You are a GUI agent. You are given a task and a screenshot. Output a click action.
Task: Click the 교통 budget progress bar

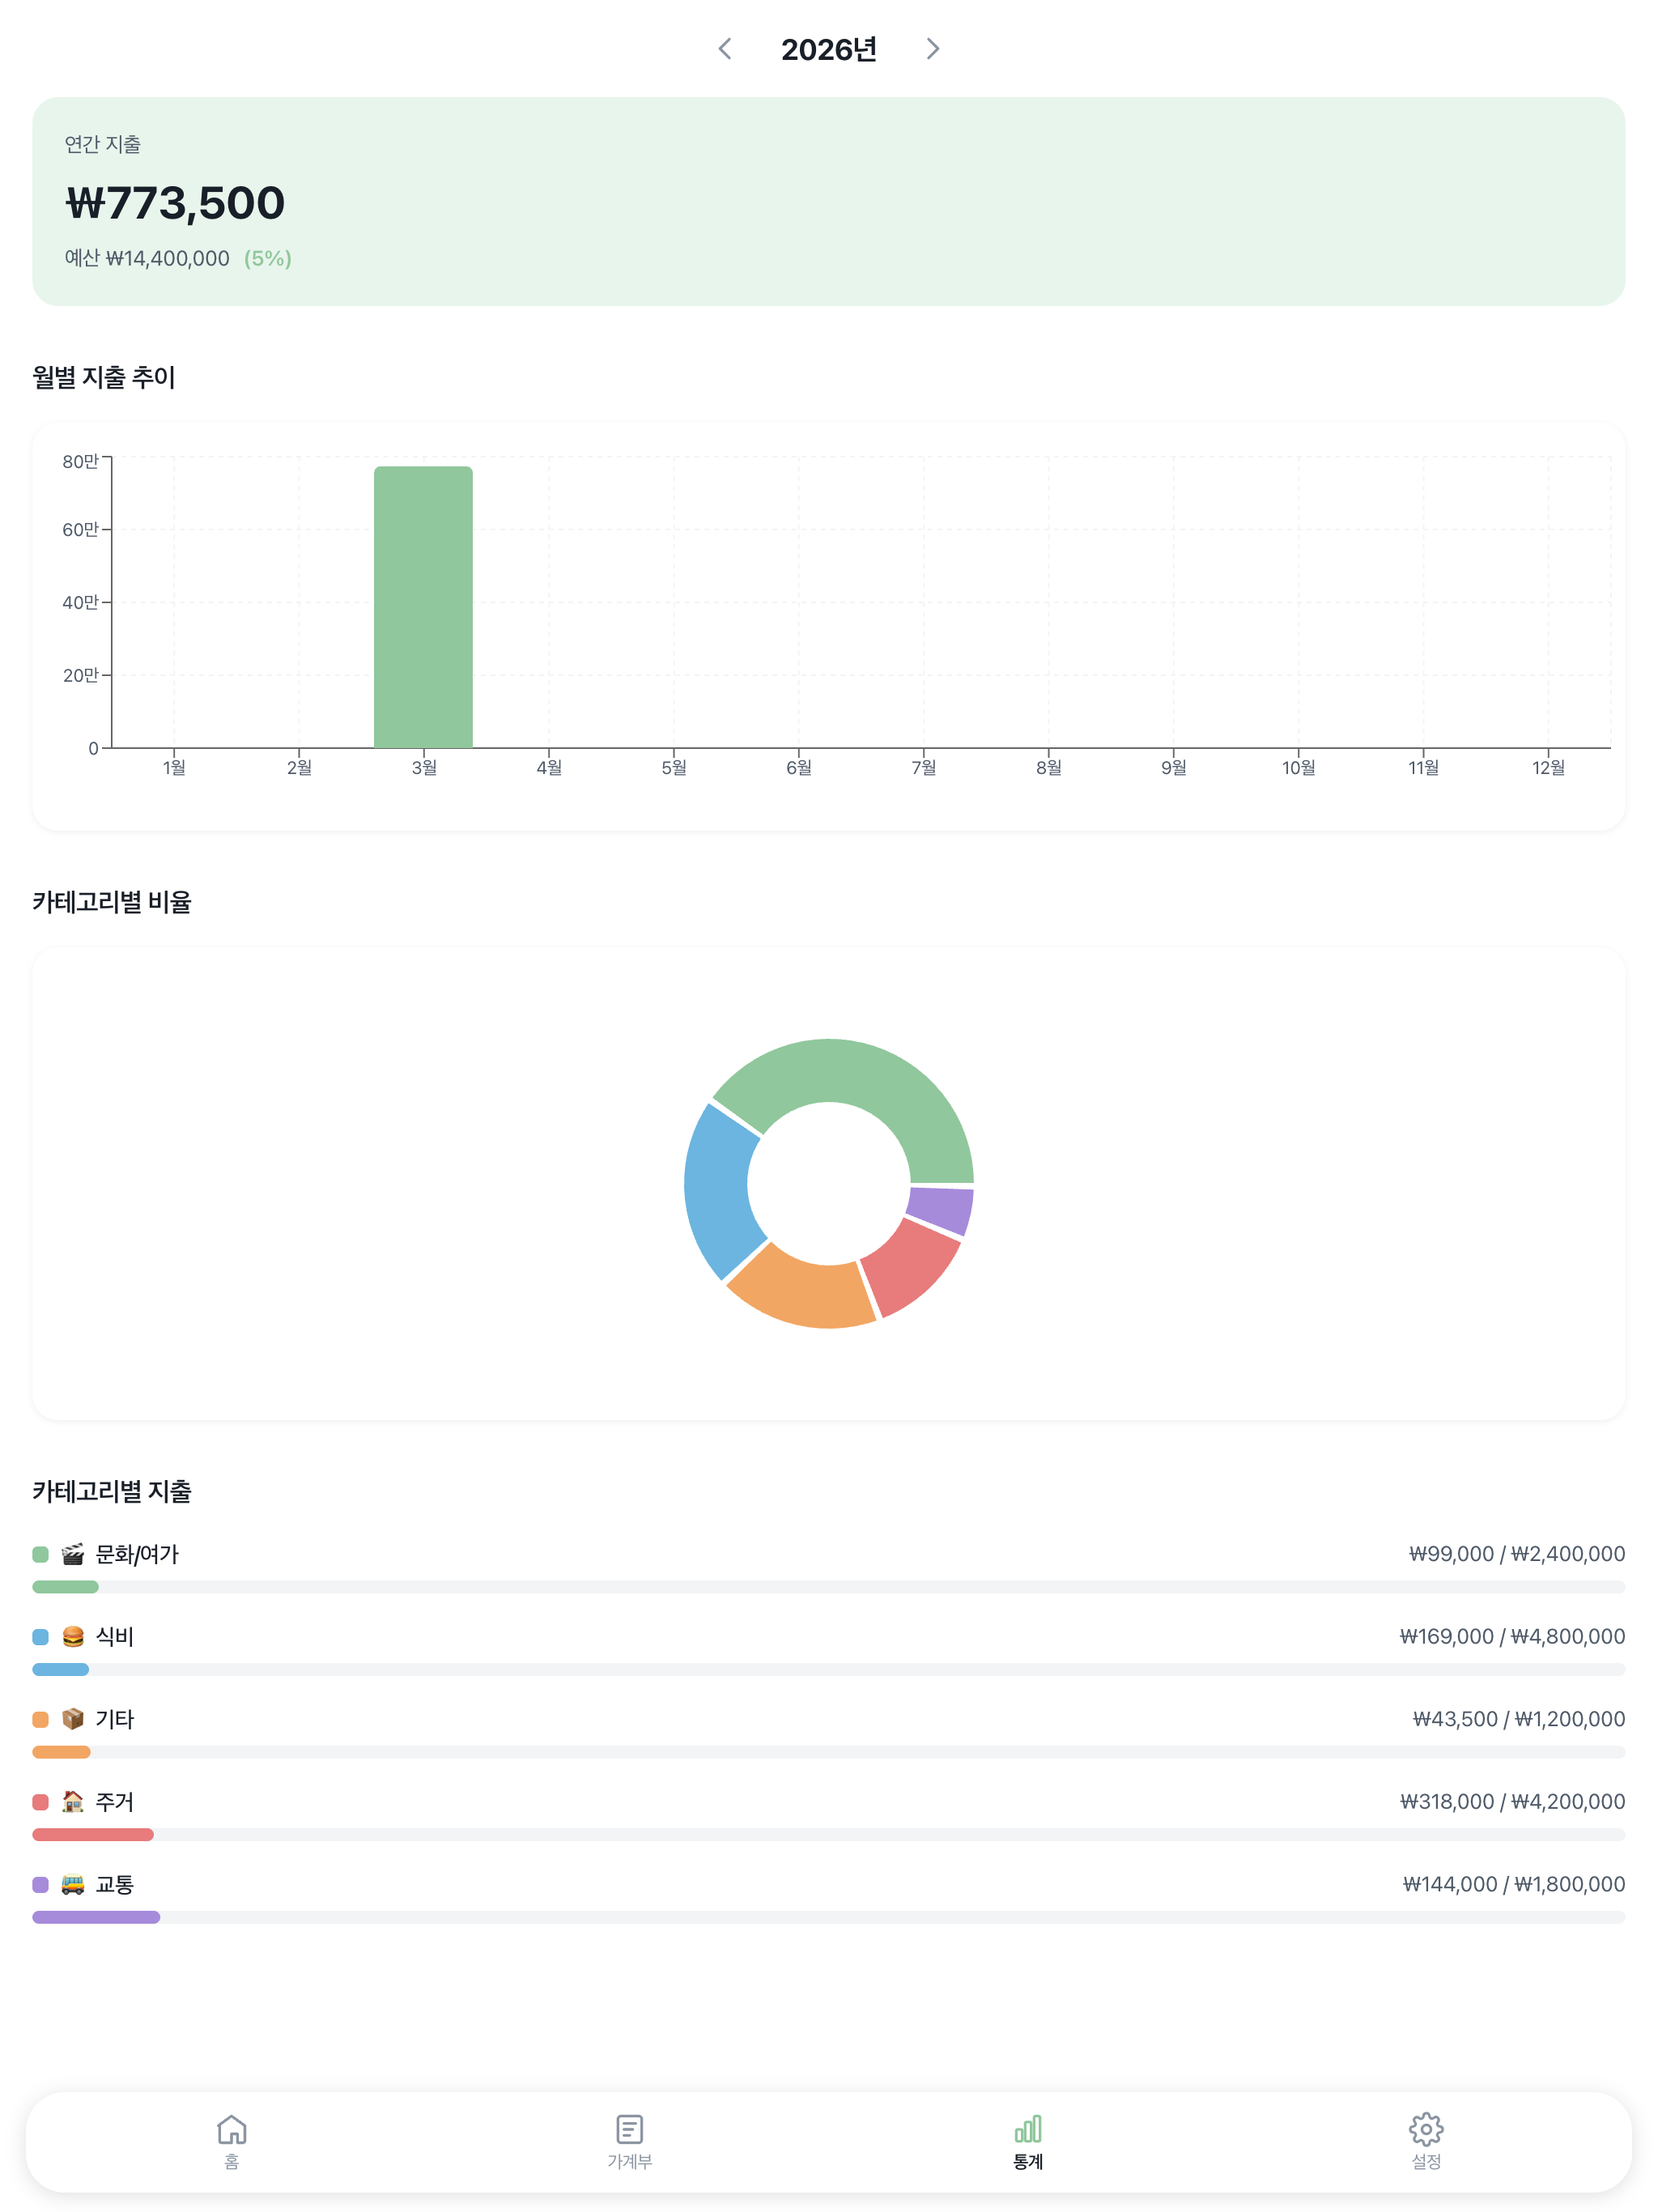(x=828, y=1917)
